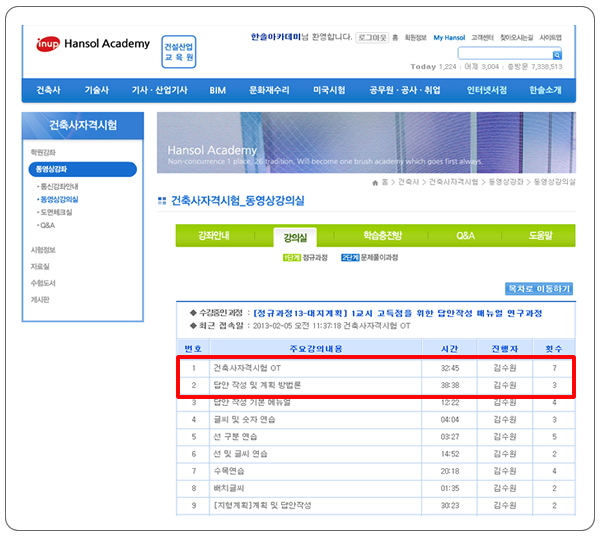Screen dimensions: 600x551
Task: Open lecture [지형계획]계획 및 답안작성
Action: point(262,505)
